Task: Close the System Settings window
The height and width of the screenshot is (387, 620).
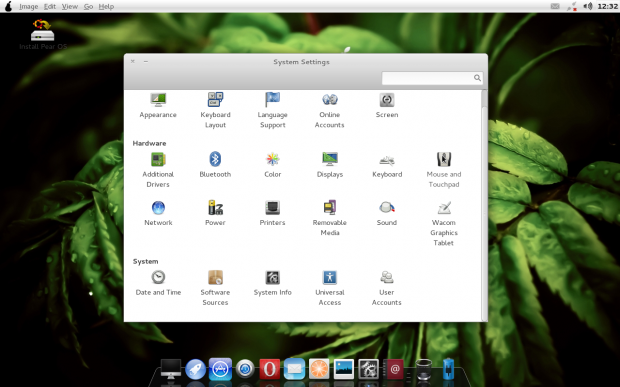Action: point(133,61)
